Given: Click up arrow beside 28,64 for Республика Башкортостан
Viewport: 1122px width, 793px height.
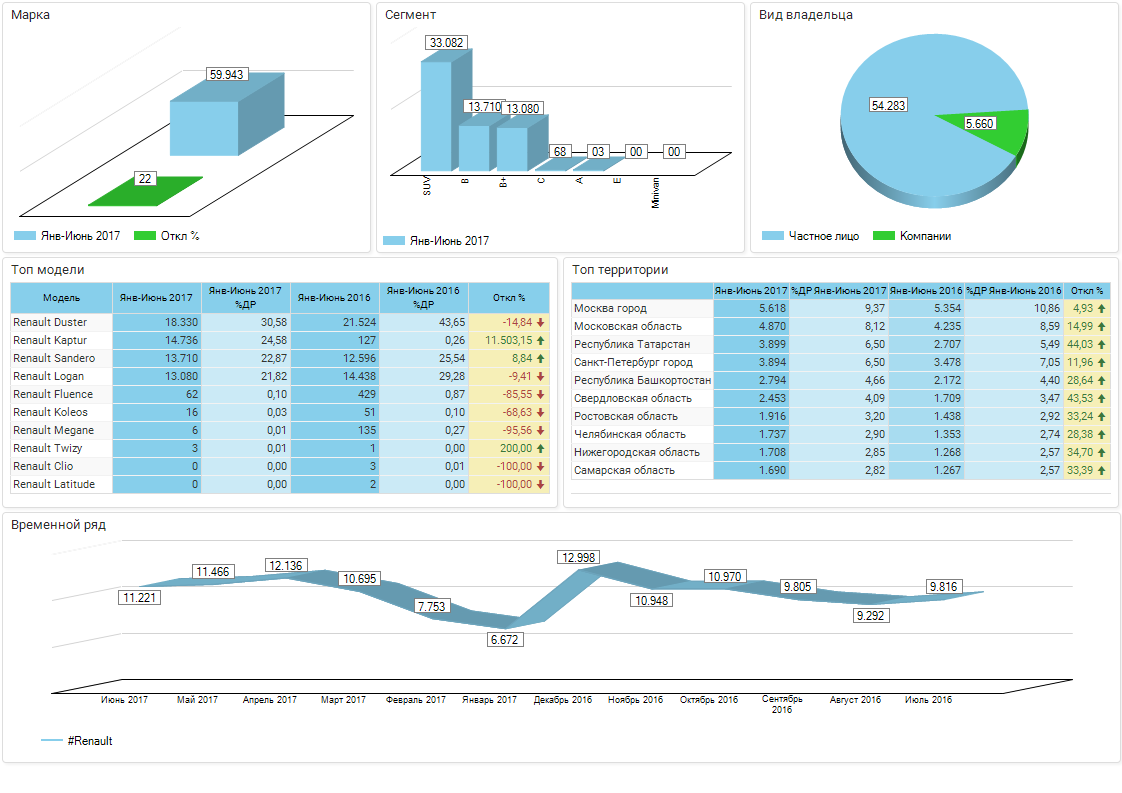Looking at the screenshot, I should [1101, 380].
